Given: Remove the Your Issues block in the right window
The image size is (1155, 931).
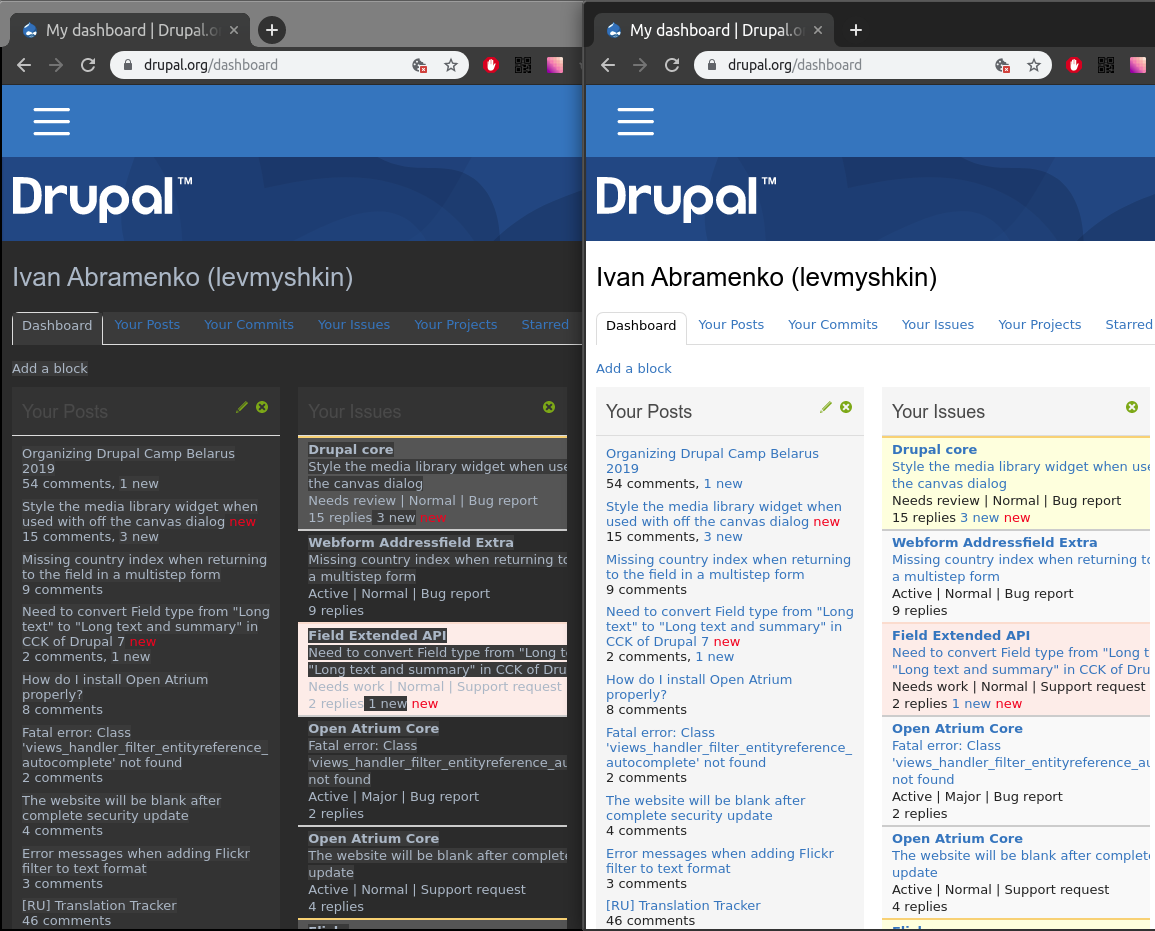Looking at the screenshot, I should [x=1132, y=407].
